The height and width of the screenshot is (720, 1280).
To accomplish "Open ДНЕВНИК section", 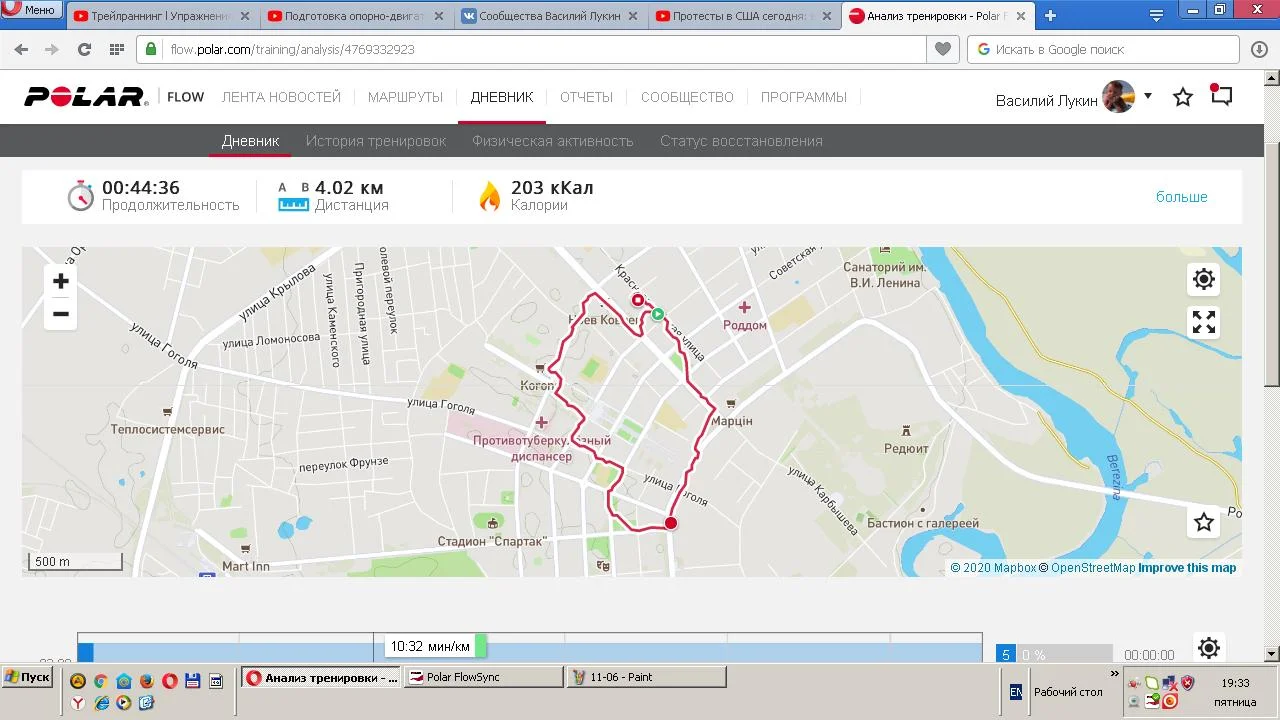I will [502, 97].
